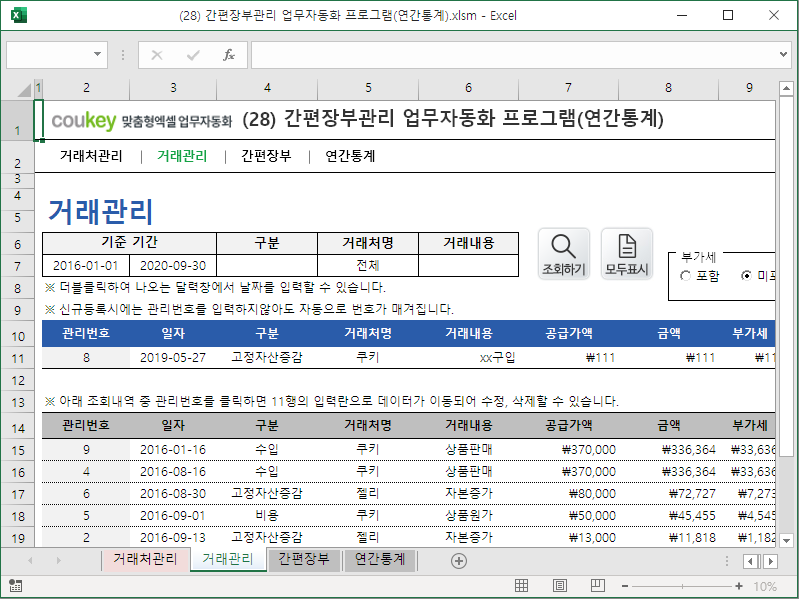Click zoom out minus icon
The width and height of the screenshot is (799, 599).
(625, 586)
